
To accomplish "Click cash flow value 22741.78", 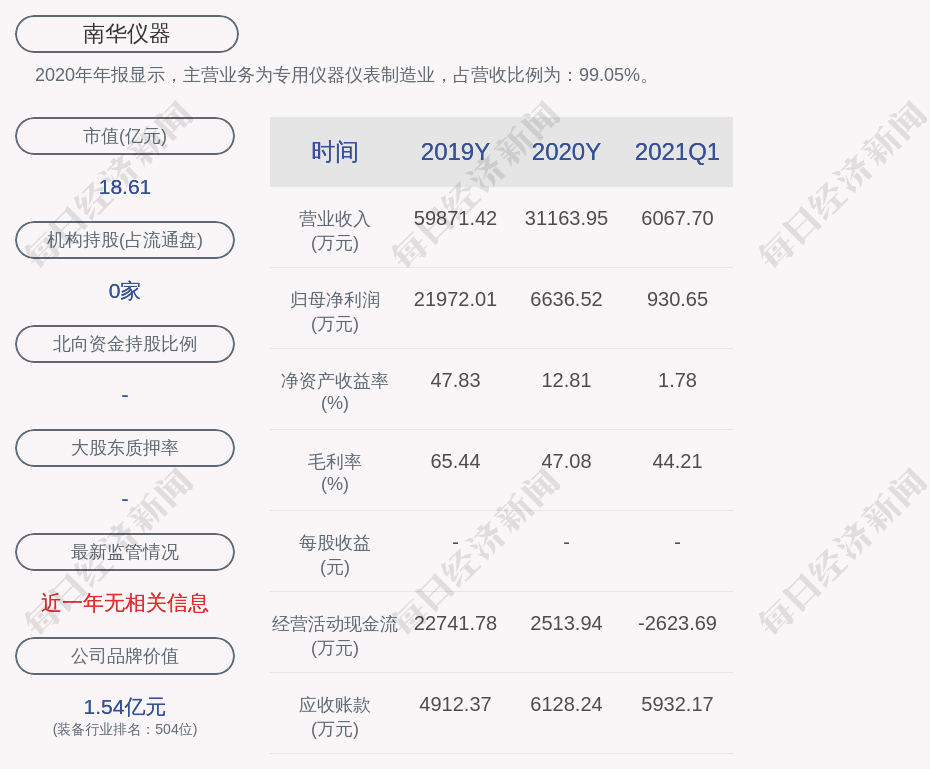I will point(455,624).
